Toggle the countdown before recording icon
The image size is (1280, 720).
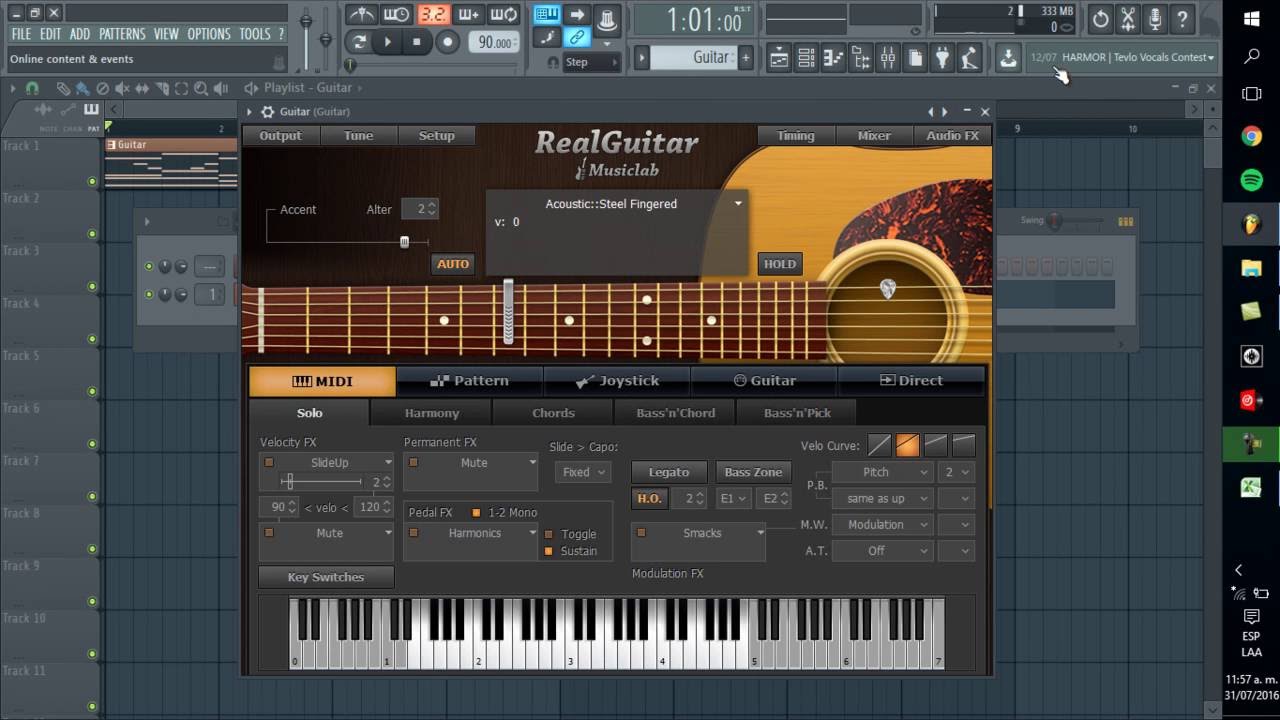tap(433, 15)
